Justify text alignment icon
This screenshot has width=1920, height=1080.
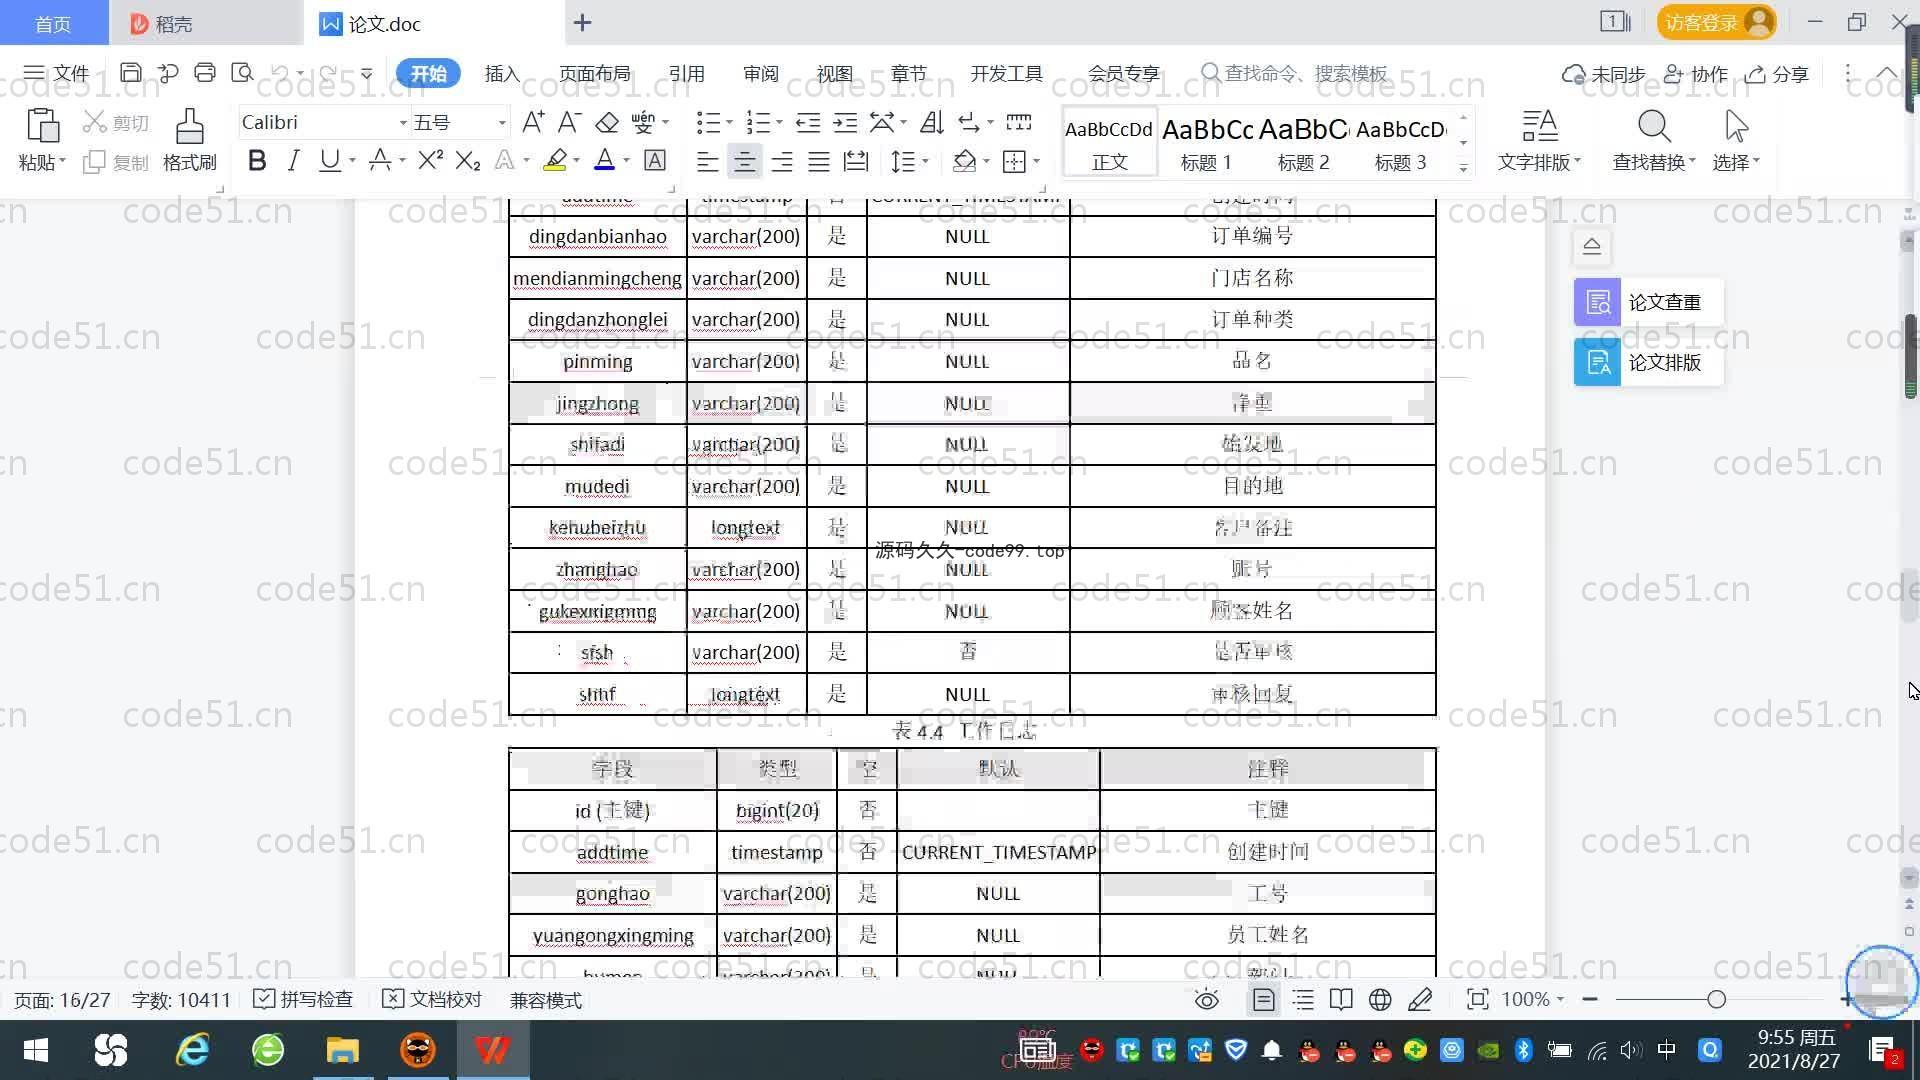pyautogui.click(x=819, y=161)
